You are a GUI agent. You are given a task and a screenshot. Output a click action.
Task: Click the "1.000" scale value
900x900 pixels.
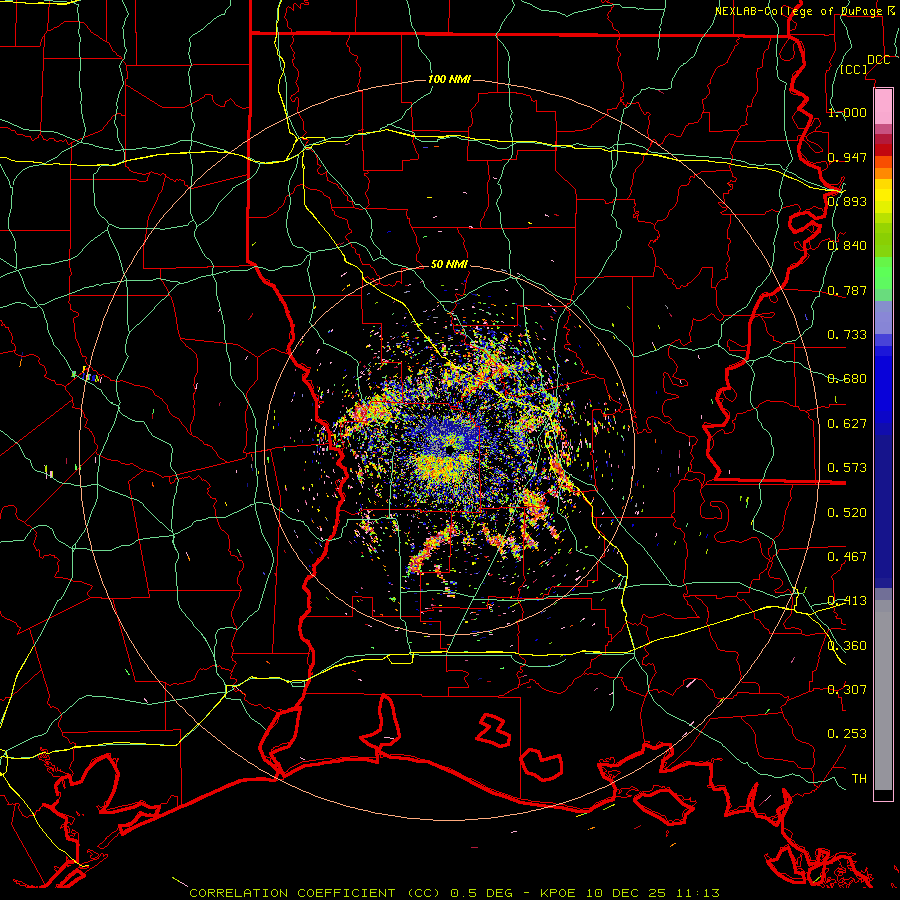847,112
